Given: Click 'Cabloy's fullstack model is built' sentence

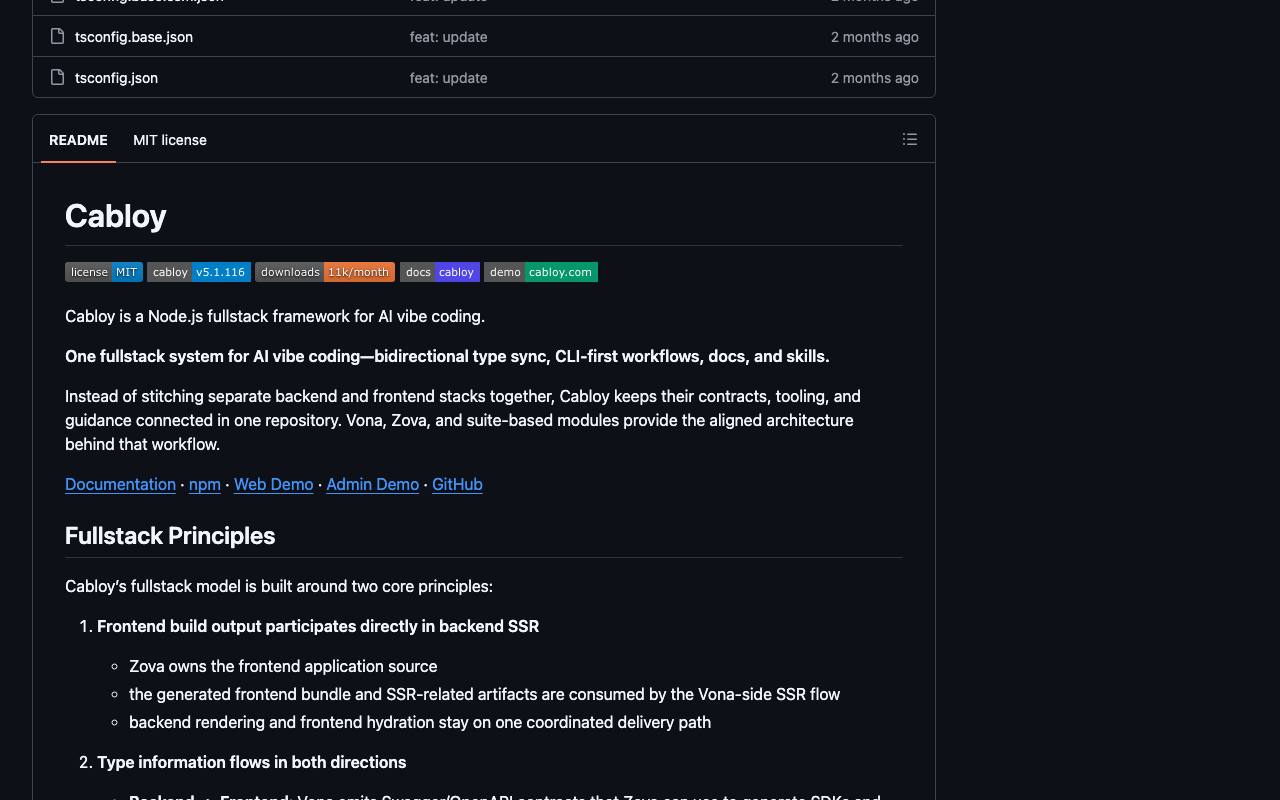Looking at the screenshot, I should pyautogui.click(x=279, y=586).
